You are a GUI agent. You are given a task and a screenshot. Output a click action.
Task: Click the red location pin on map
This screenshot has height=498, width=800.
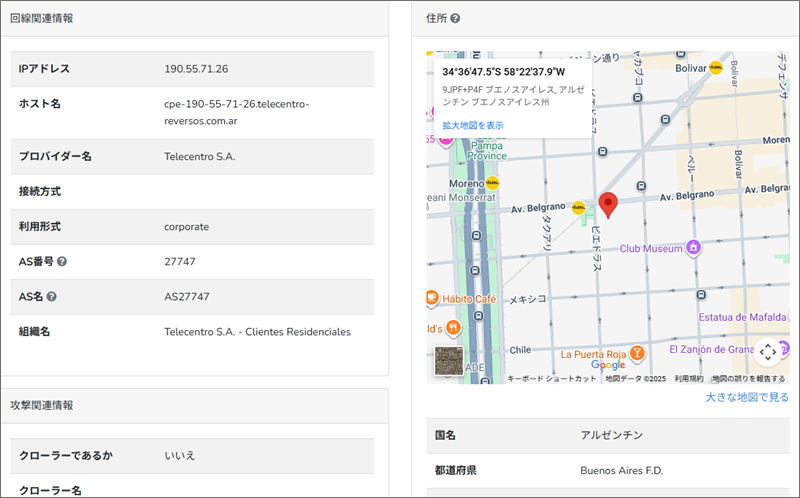point(609,205)
